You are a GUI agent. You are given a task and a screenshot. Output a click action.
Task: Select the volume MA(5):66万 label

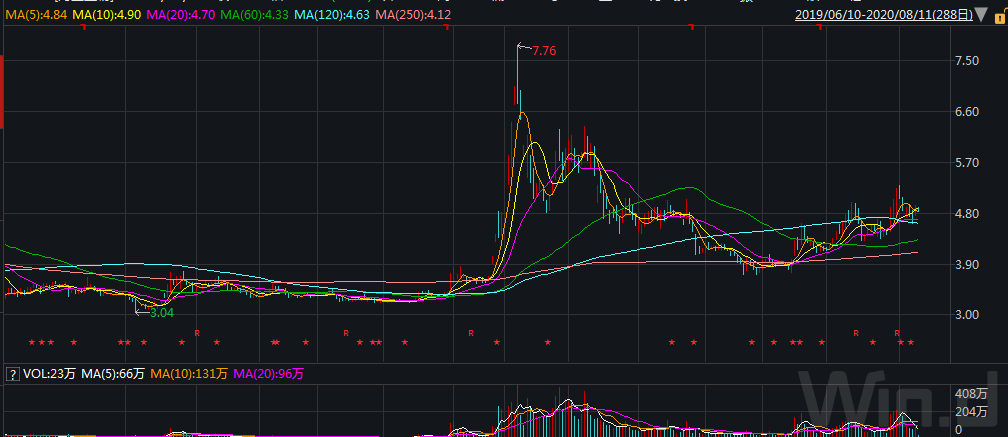(112, 374)
